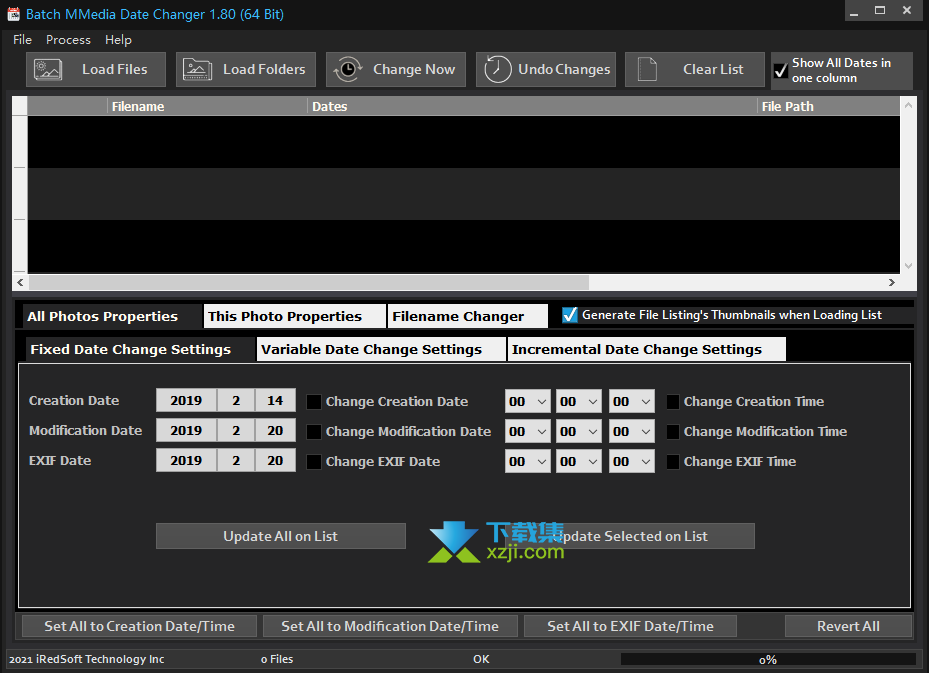Click the horizontal scrollbar thumb of file list
This screenshot has height=673, width=929.
tap(309, 283)
